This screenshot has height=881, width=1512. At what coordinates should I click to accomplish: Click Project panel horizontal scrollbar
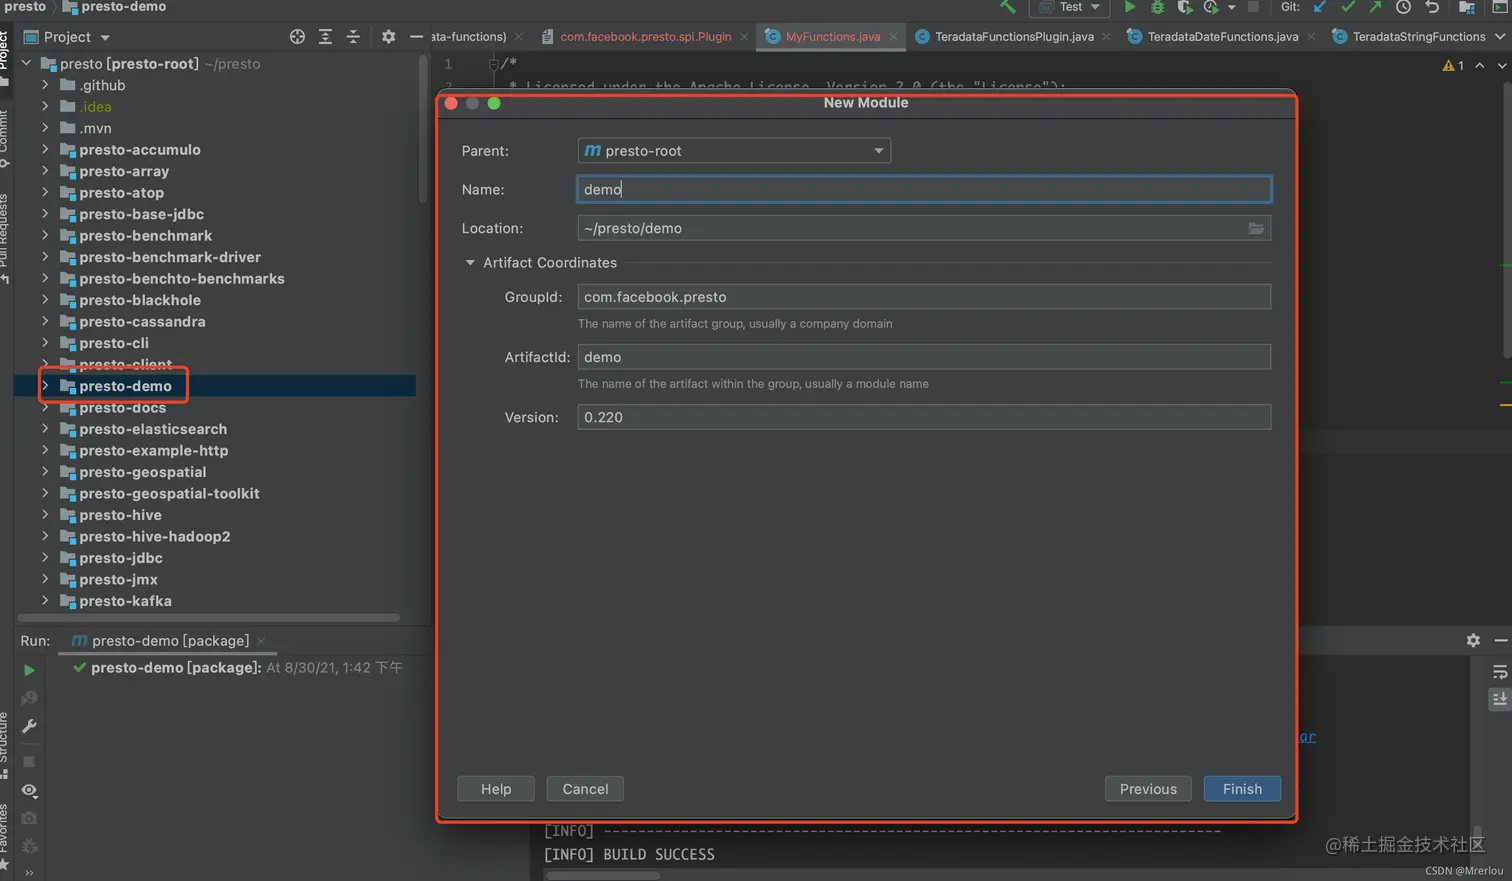[208, 618]
